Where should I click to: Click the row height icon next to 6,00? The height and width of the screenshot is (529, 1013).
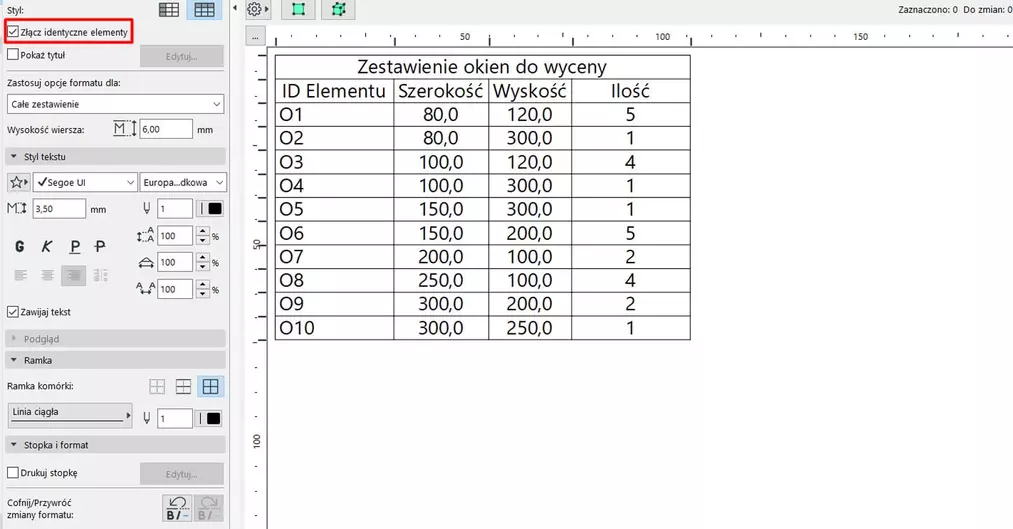[x=124, y=129]
